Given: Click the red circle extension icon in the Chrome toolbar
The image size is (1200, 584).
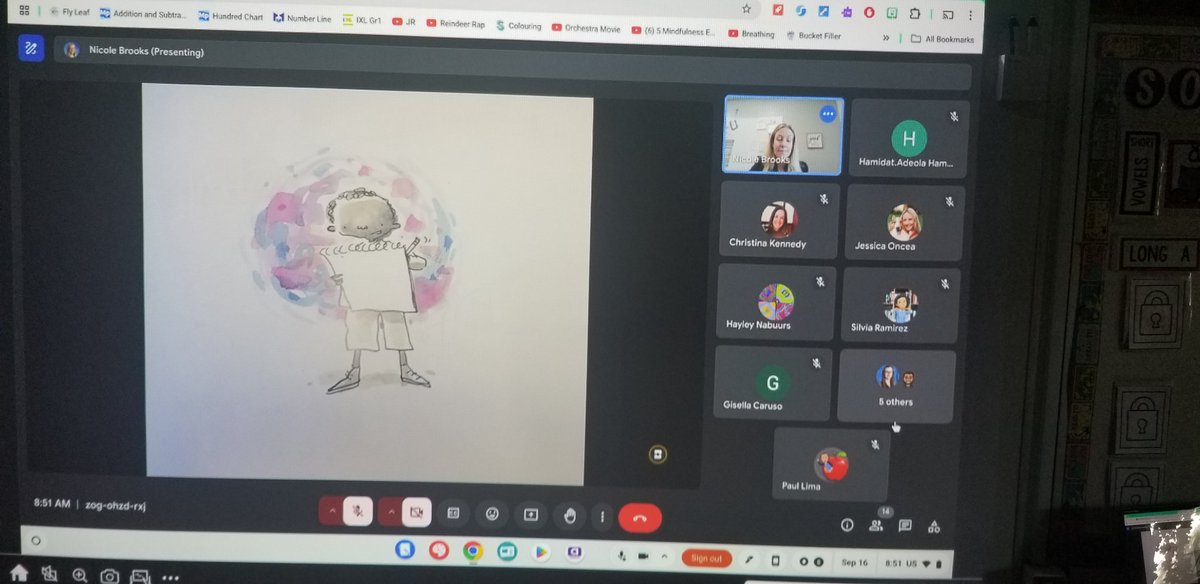Looking at the screenshot, I should tap(869, 12).
